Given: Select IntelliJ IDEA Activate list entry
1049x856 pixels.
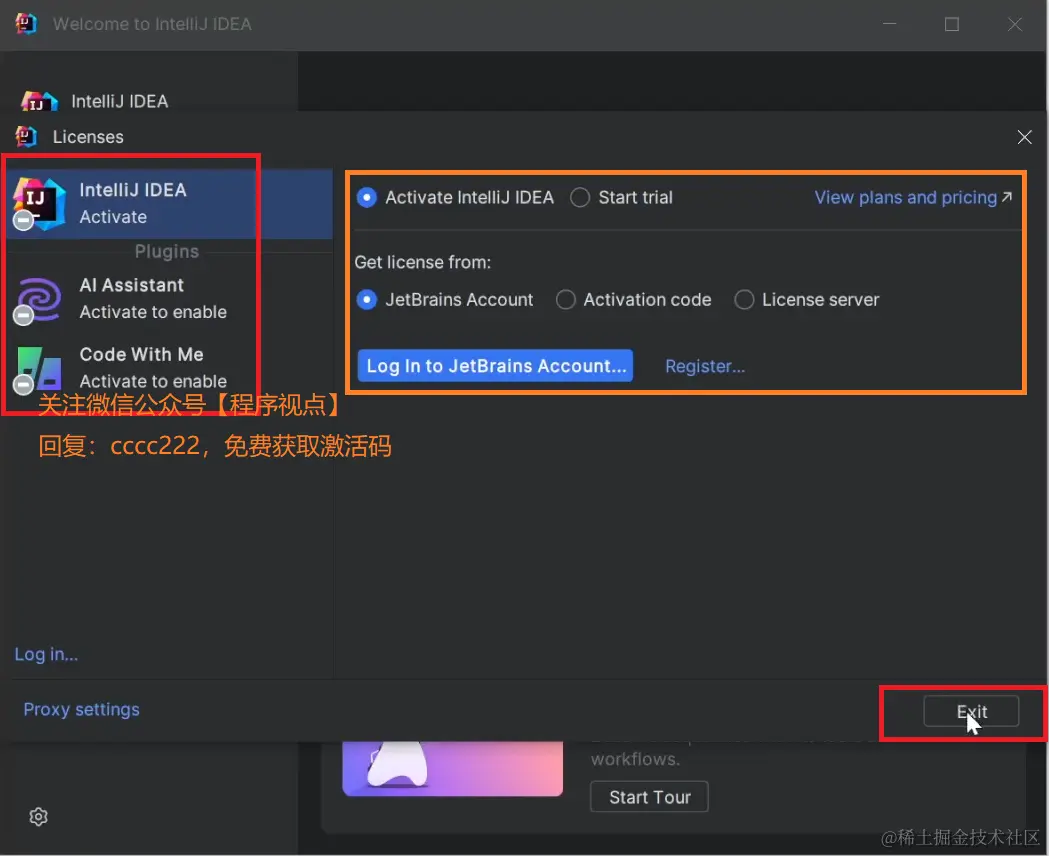Looking at the screenshot, I should [169, 204].
